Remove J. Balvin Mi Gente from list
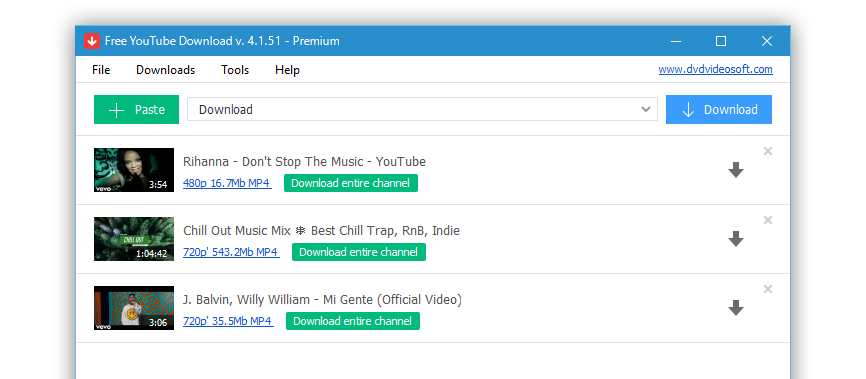The image size is (866, 379). [x=768, y=289]
